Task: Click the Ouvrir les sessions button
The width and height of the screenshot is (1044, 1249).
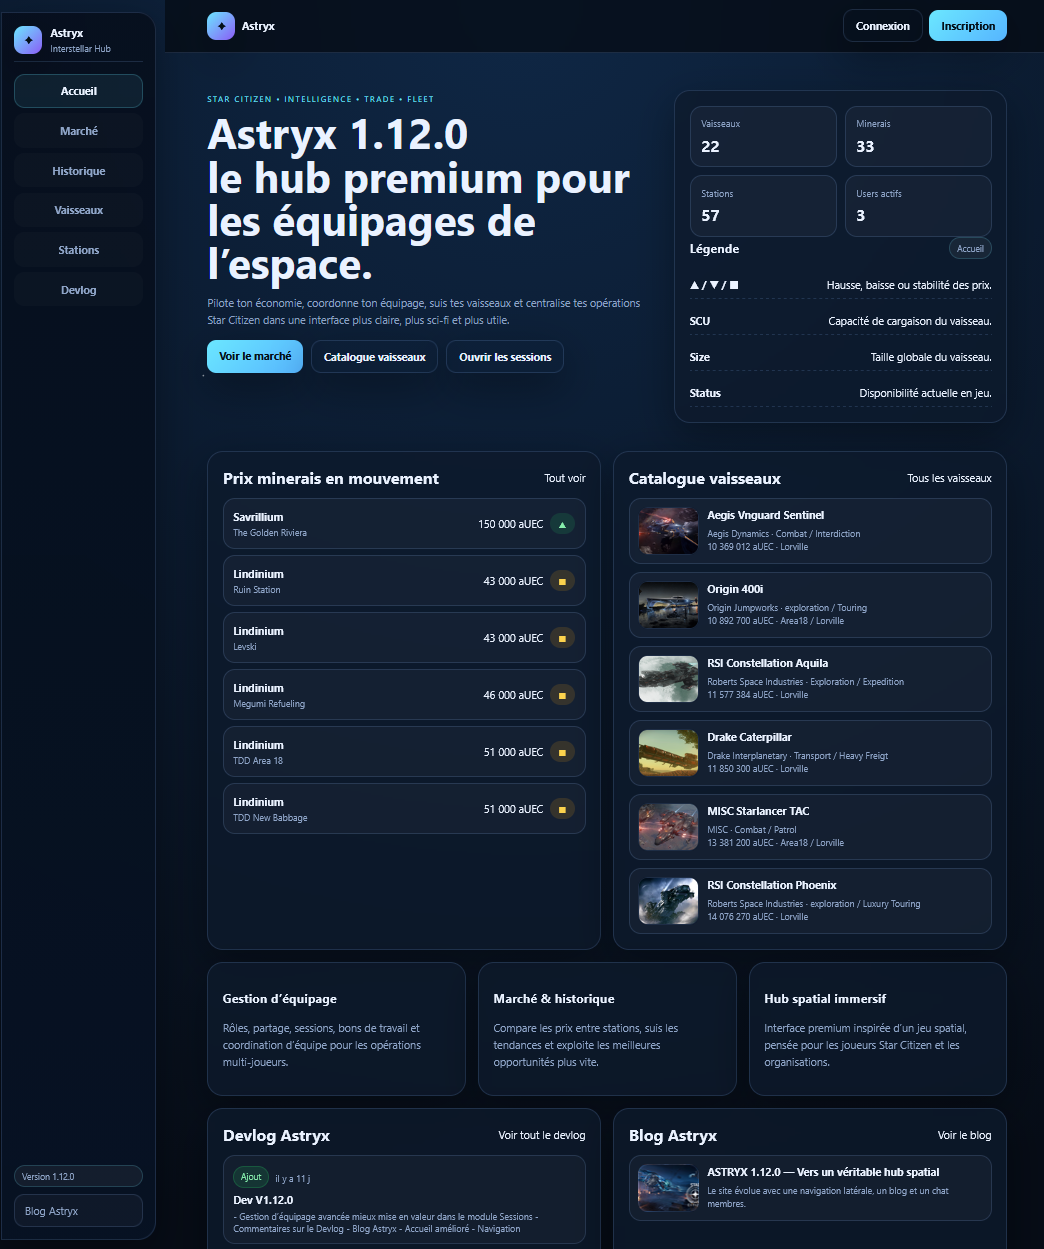Action: point(505,357)
